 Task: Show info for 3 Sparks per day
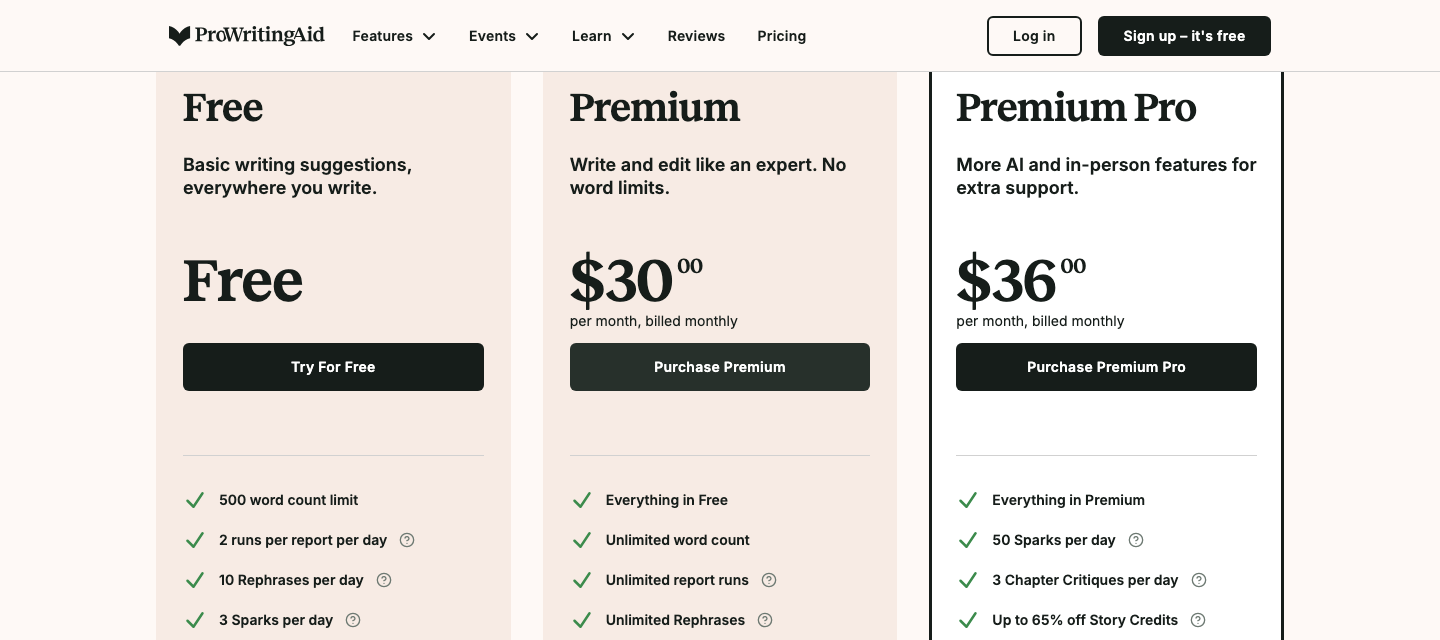point(353,620)
